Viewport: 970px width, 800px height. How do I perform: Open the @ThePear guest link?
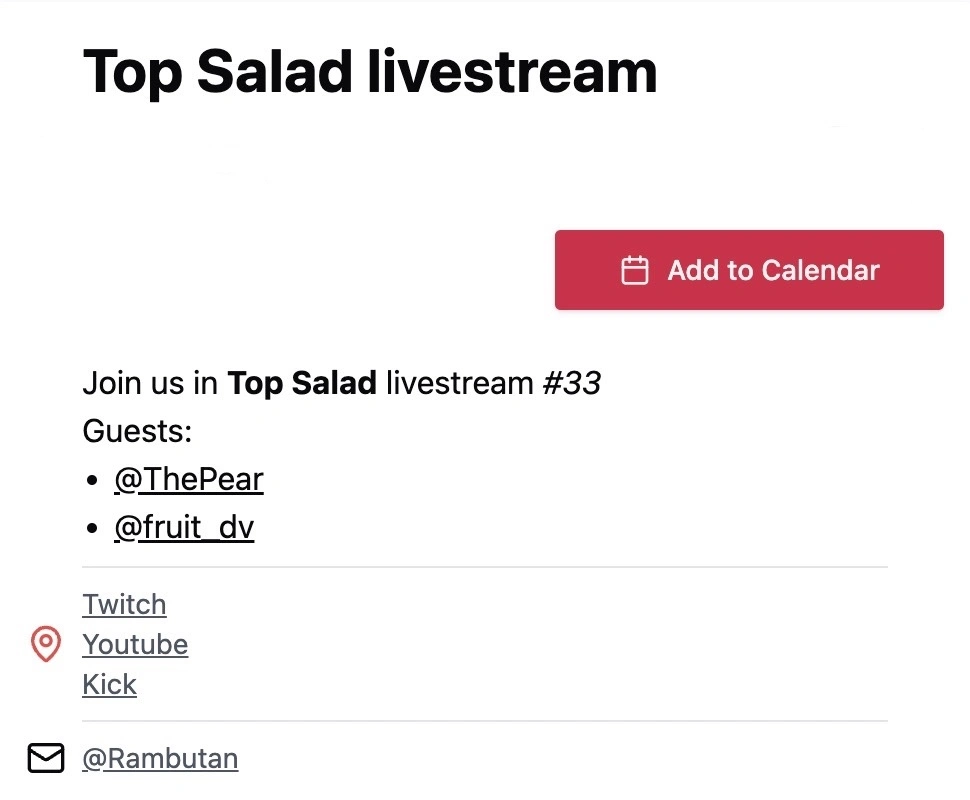pos(188,480)
